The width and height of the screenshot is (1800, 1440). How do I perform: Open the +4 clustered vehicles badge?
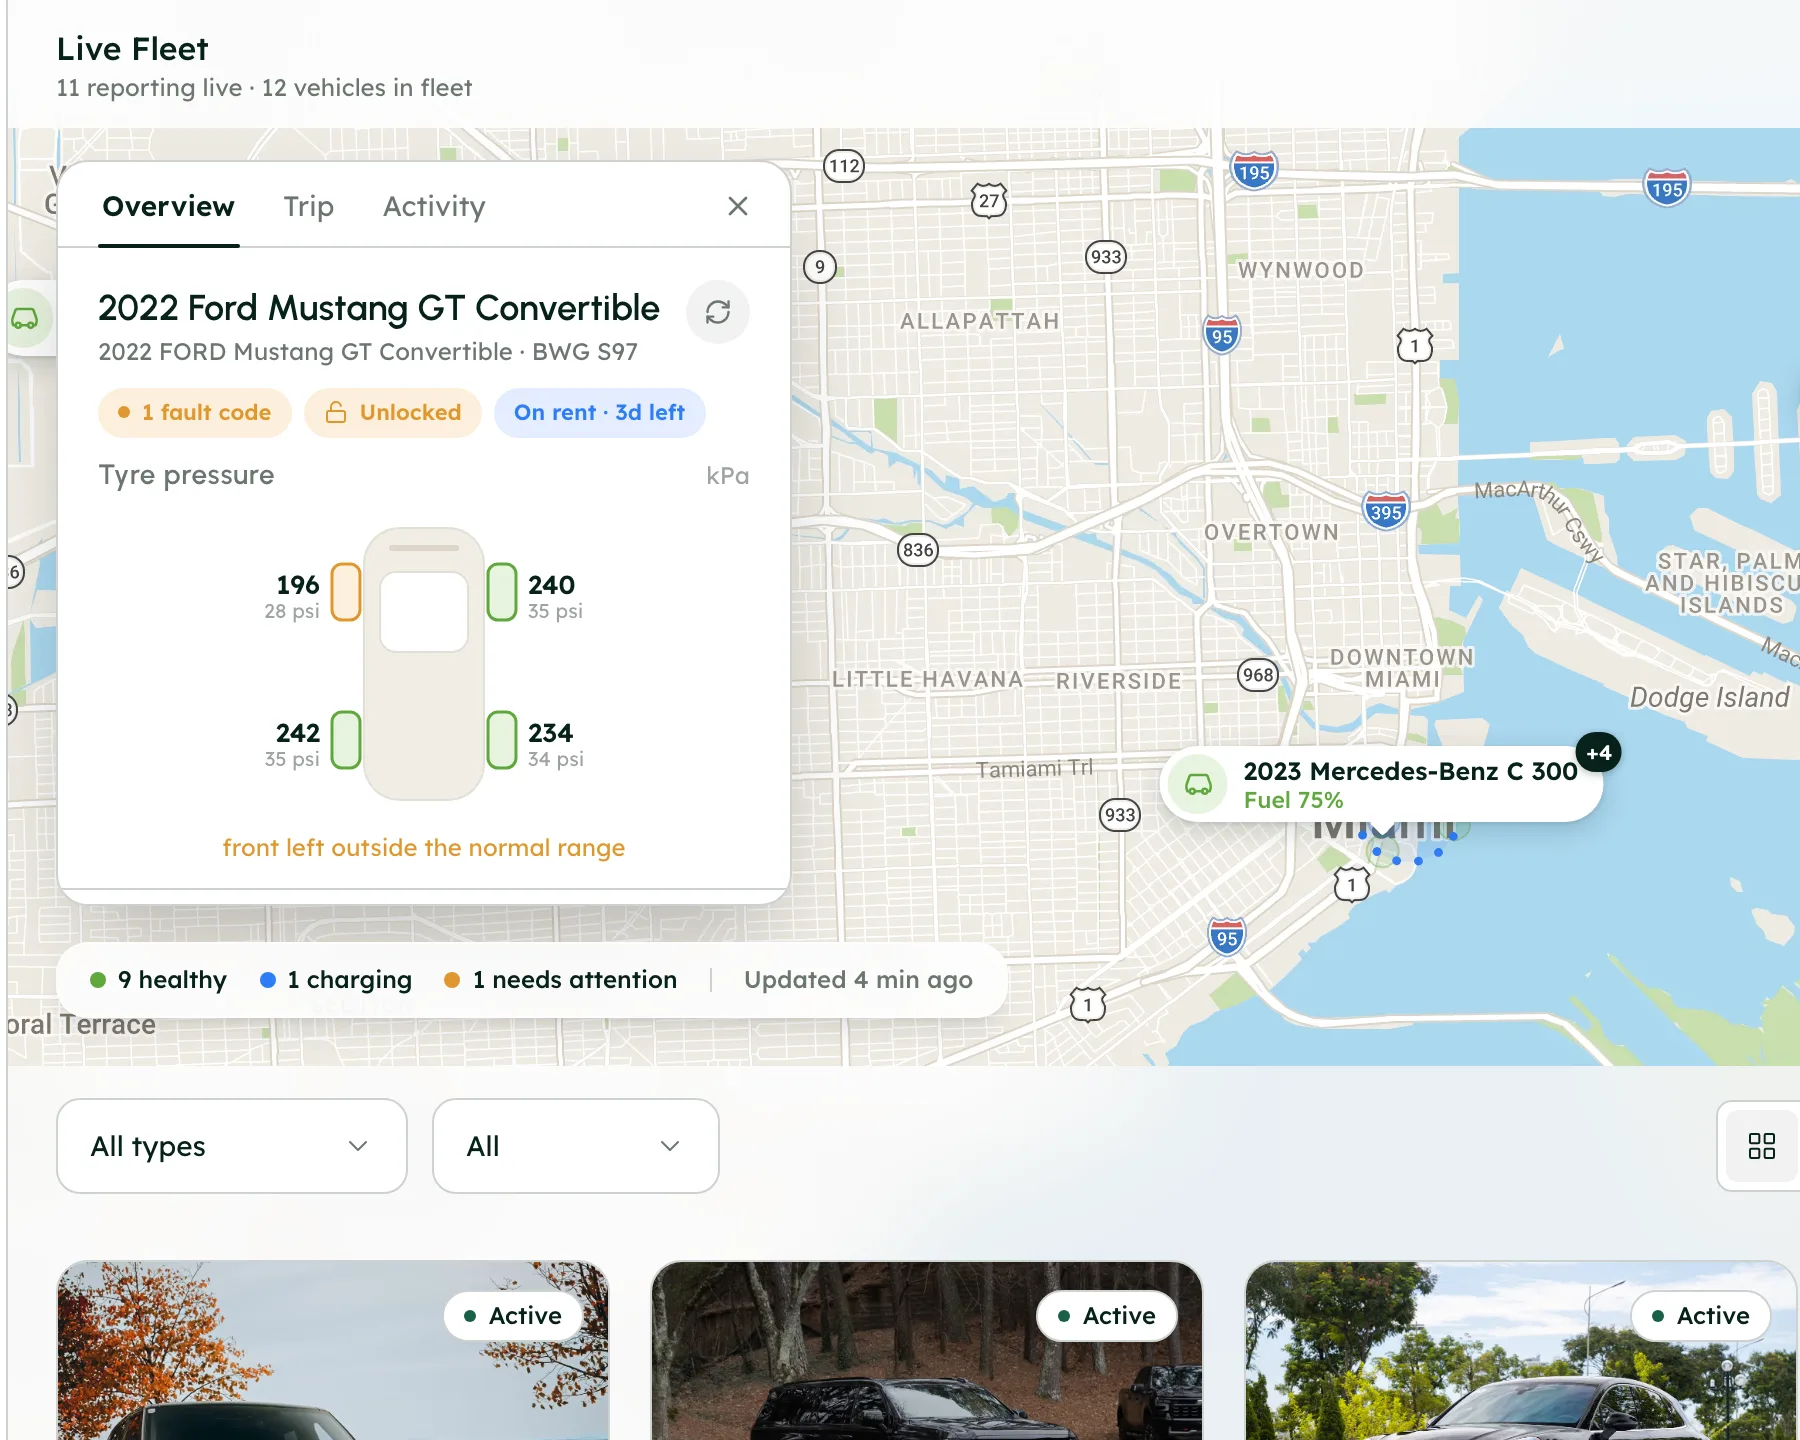[x=1598, y=753]
